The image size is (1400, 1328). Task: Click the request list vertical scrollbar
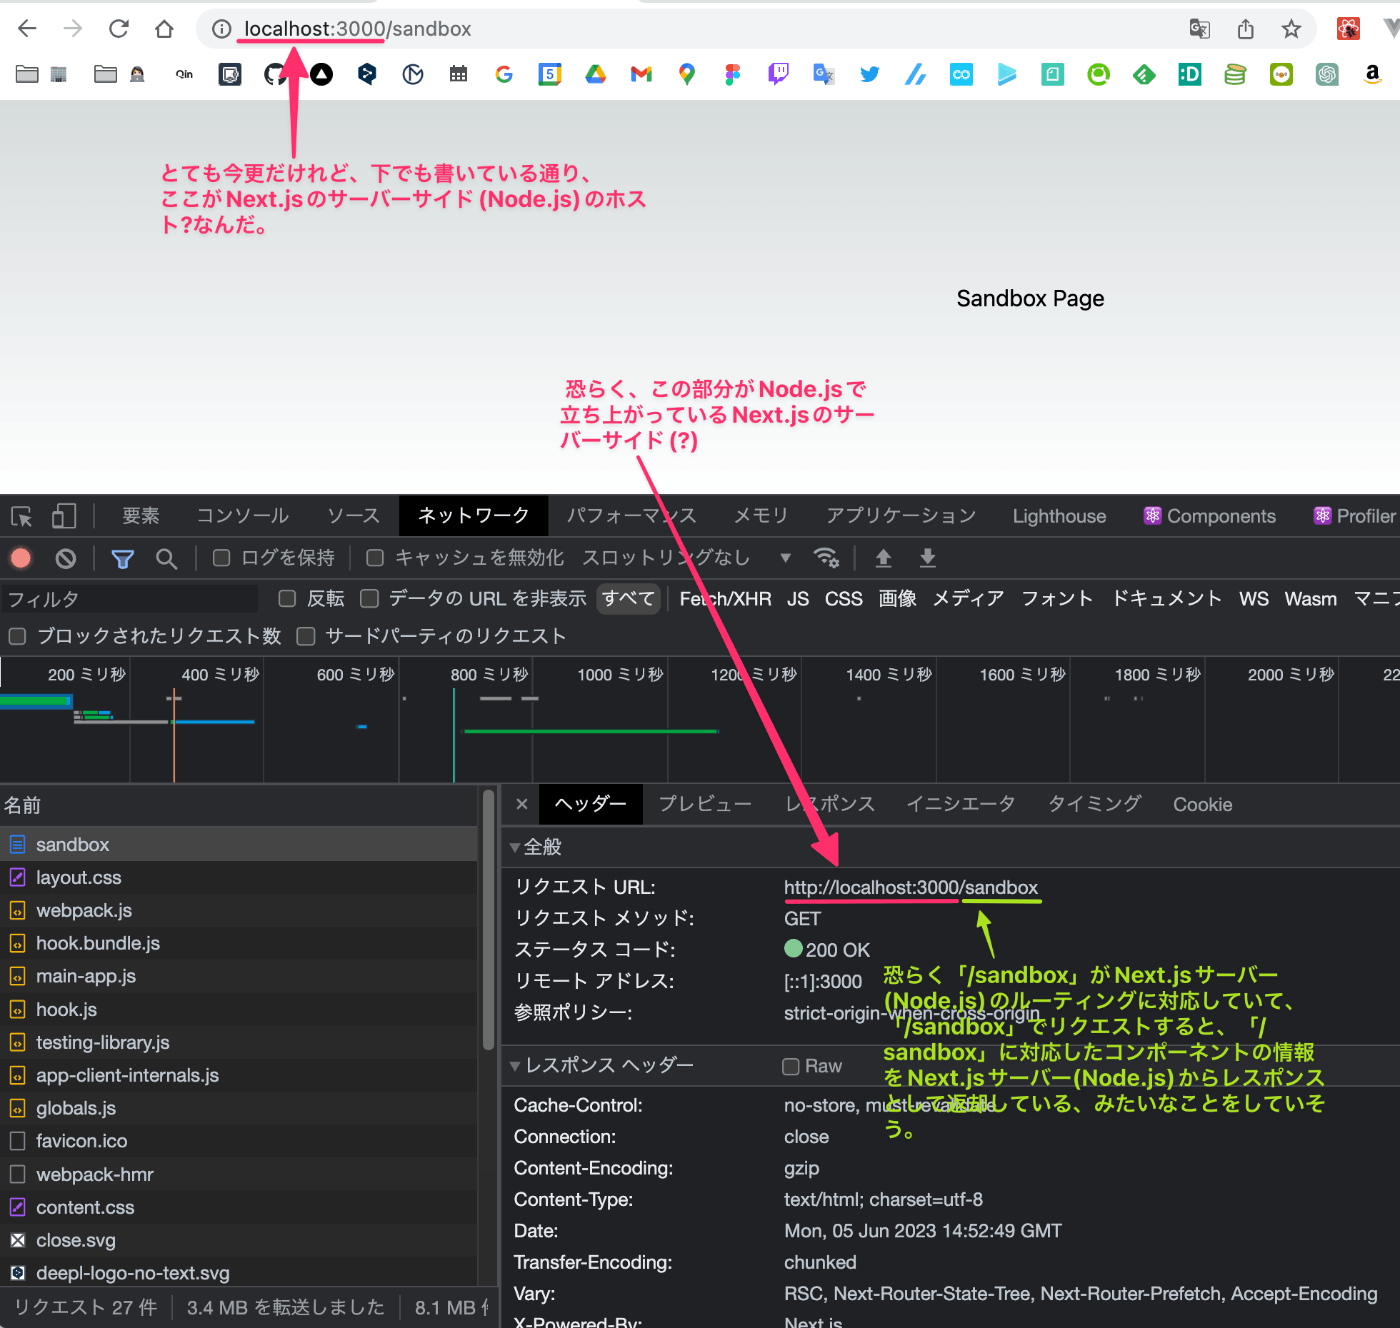pyautogui.click(x=488, y=920)
